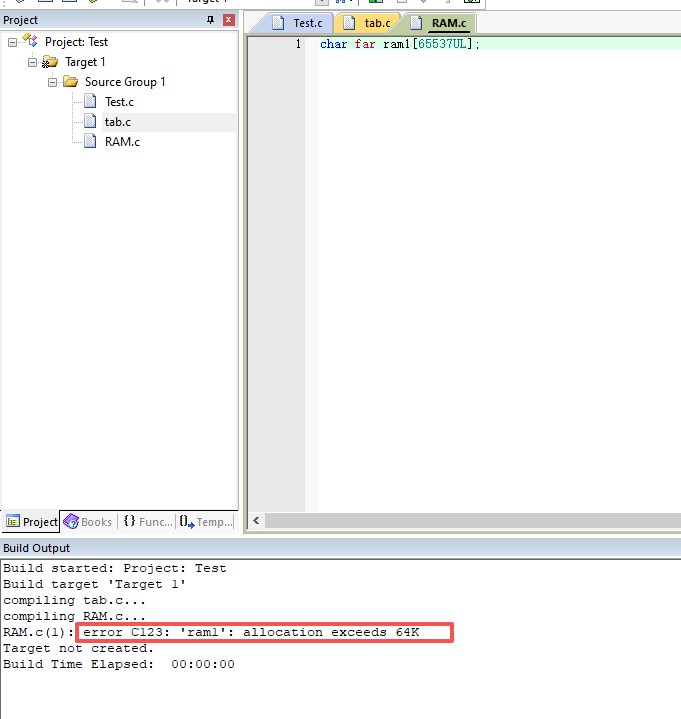Open the Functions panel tab
The width and height of the screenshot is (681, 719).
[x=147, y=521]
